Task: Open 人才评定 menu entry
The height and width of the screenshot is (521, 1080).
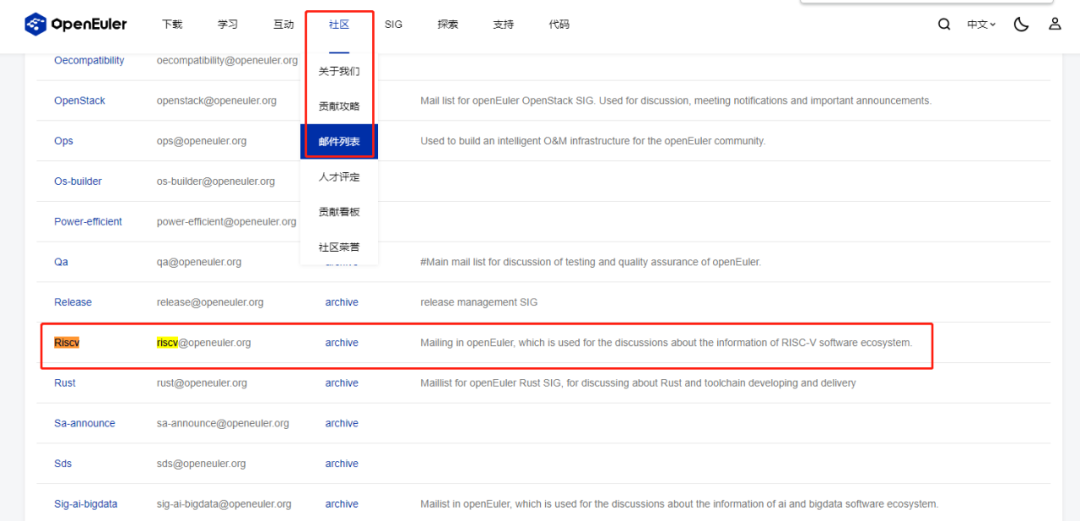Action: (x=339, y=177)
